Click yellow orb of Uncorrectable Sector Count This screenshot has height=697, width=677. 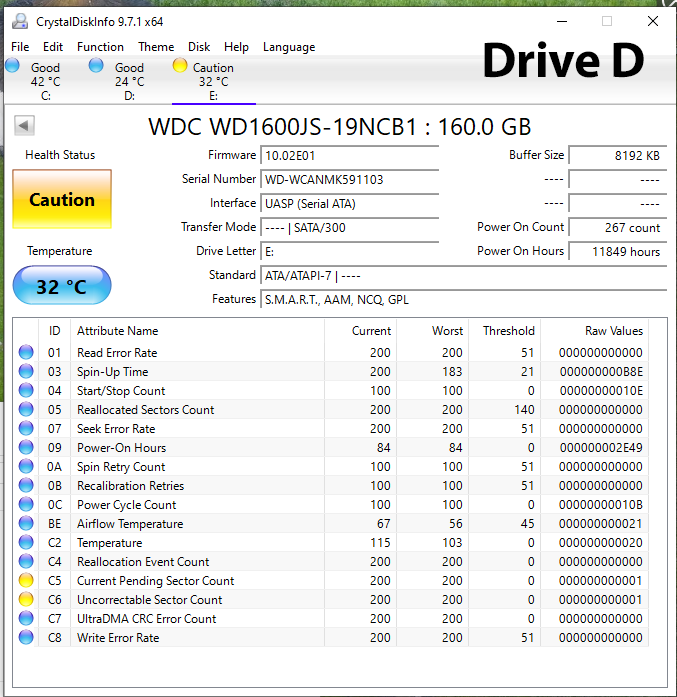point(26,599)
